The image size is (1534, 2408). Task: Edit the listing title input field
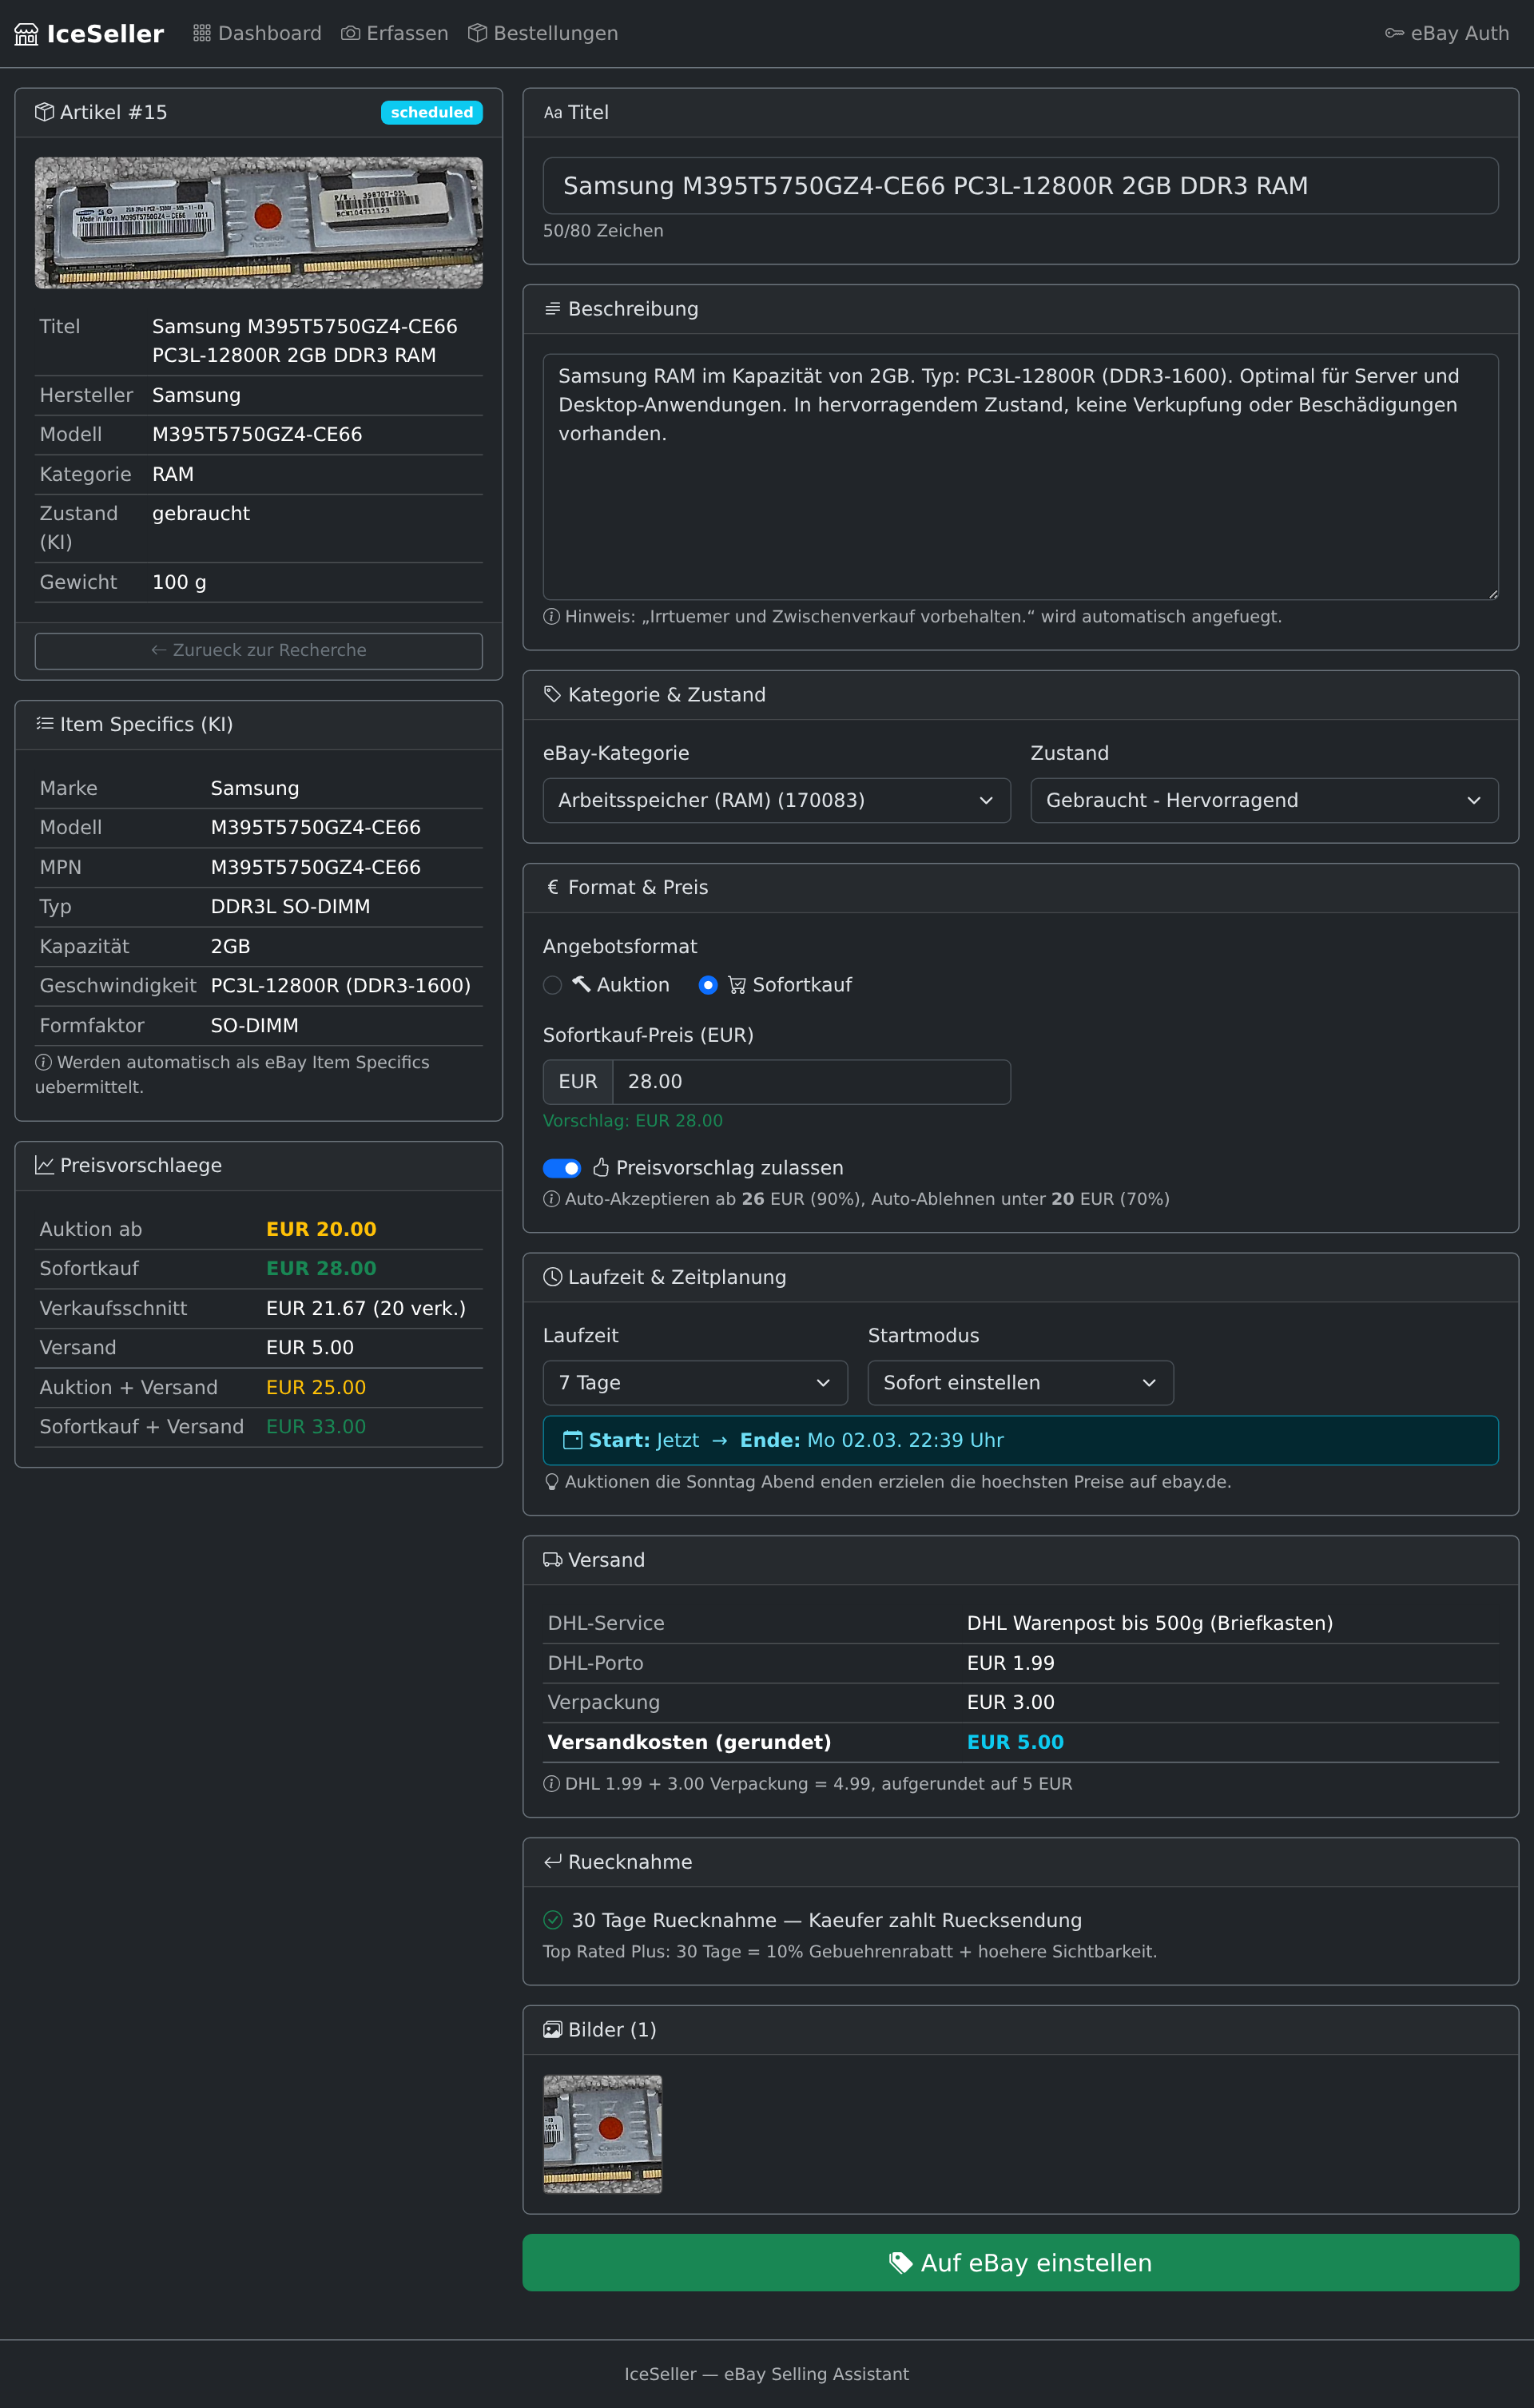(x=1020, y=186)
